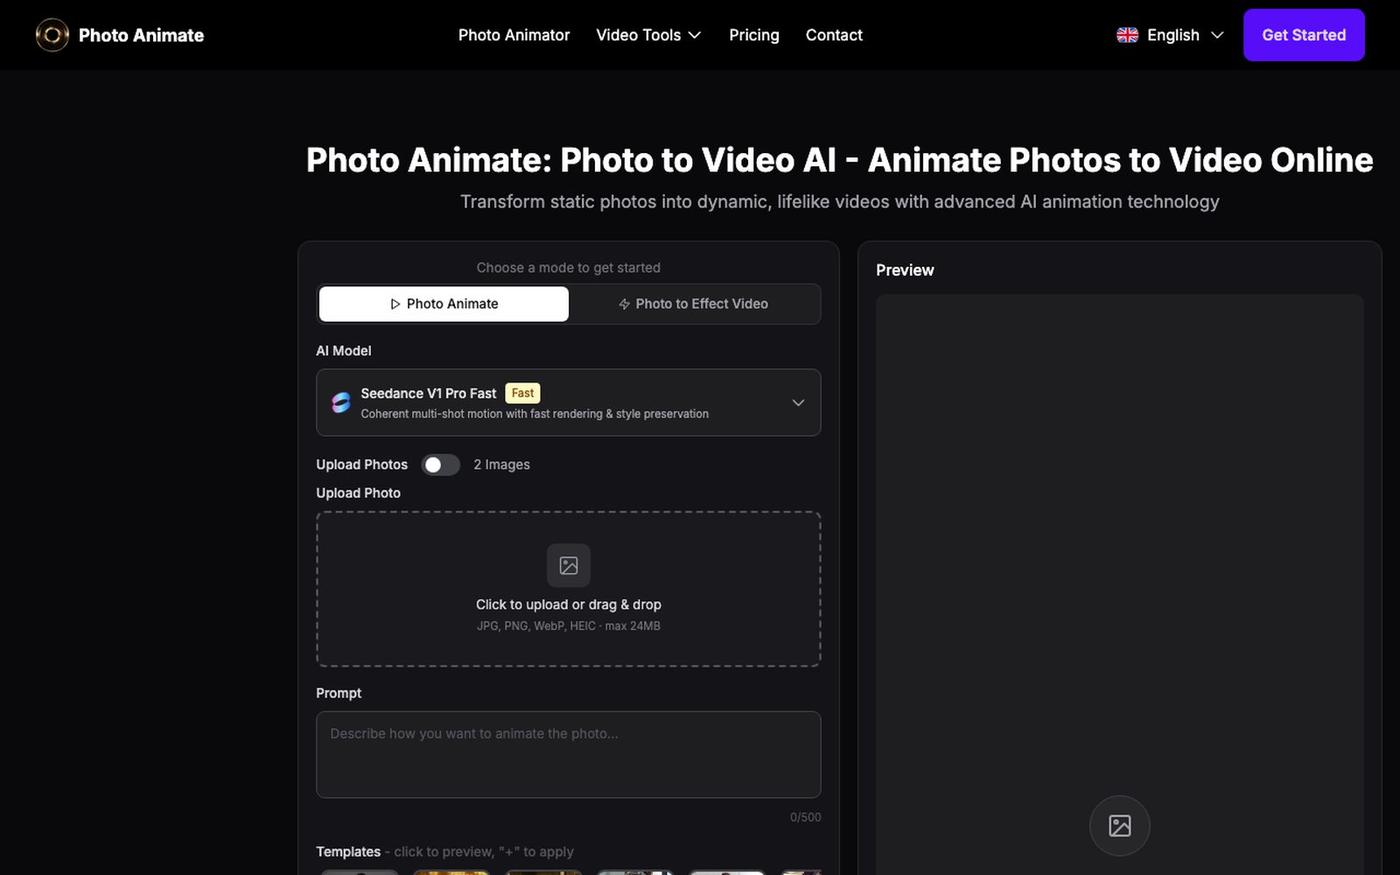Focus the Prompt description text area

(568, 755)
